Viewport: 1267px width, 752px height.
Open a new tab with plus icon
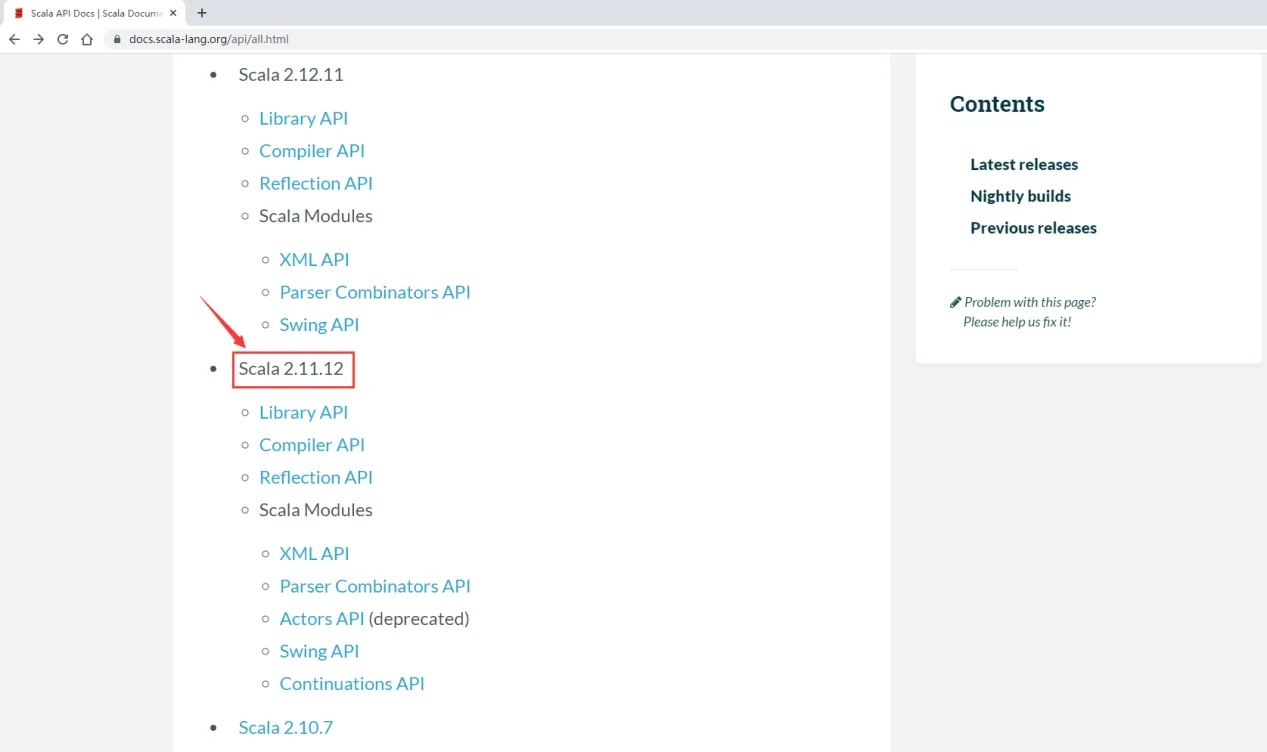202,13
